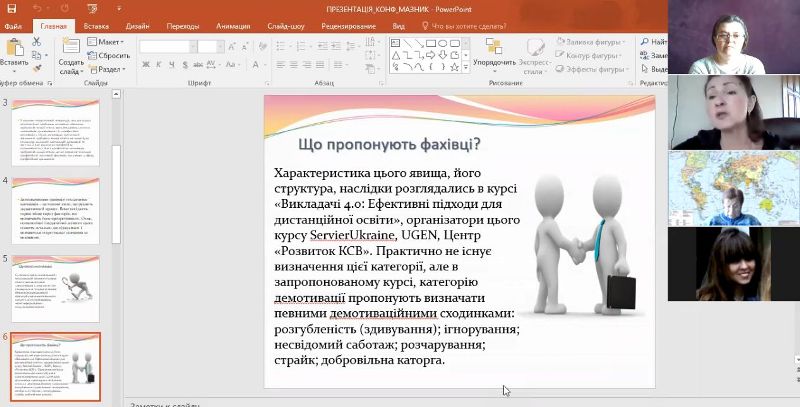Toggle italic (К) text formatting

[x=157, y=65]
